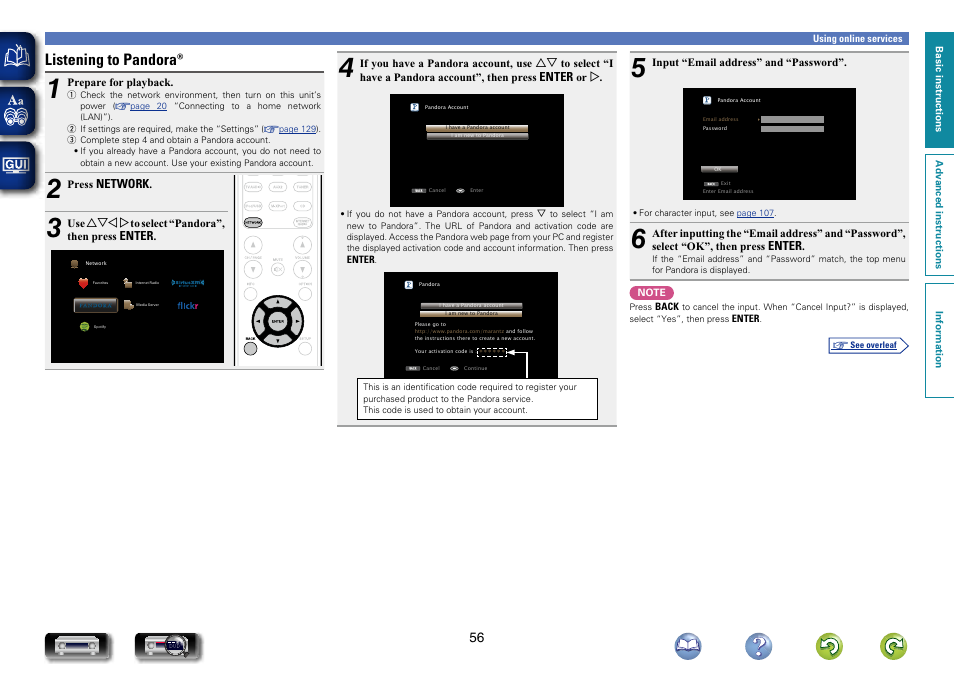Viewport: 954px width, 675px height.
Task: Click step 6 "After inputting the Email address" text
Action: [779, 240]
